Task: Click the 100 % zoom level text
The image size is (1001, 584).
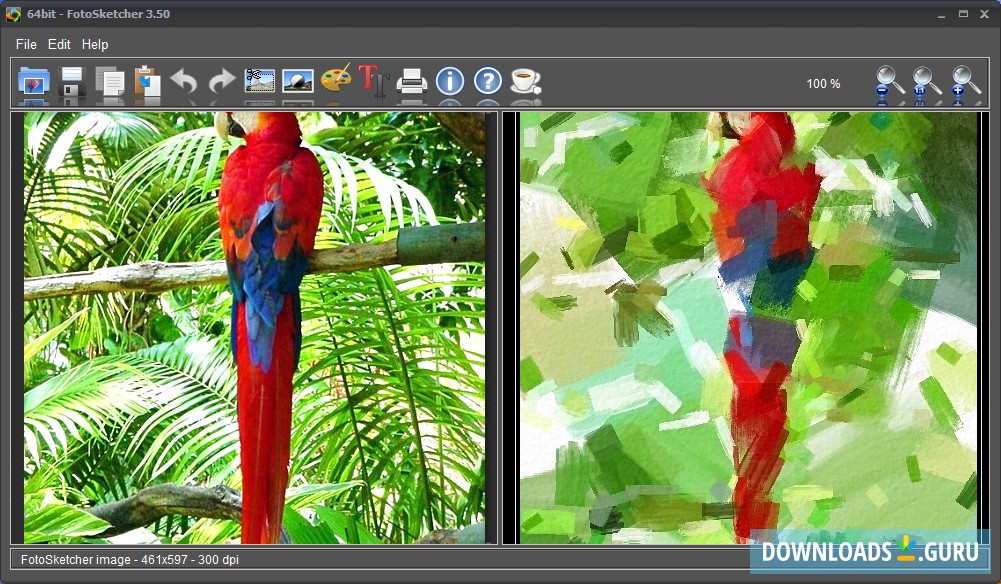Action: tap(823, 84)
